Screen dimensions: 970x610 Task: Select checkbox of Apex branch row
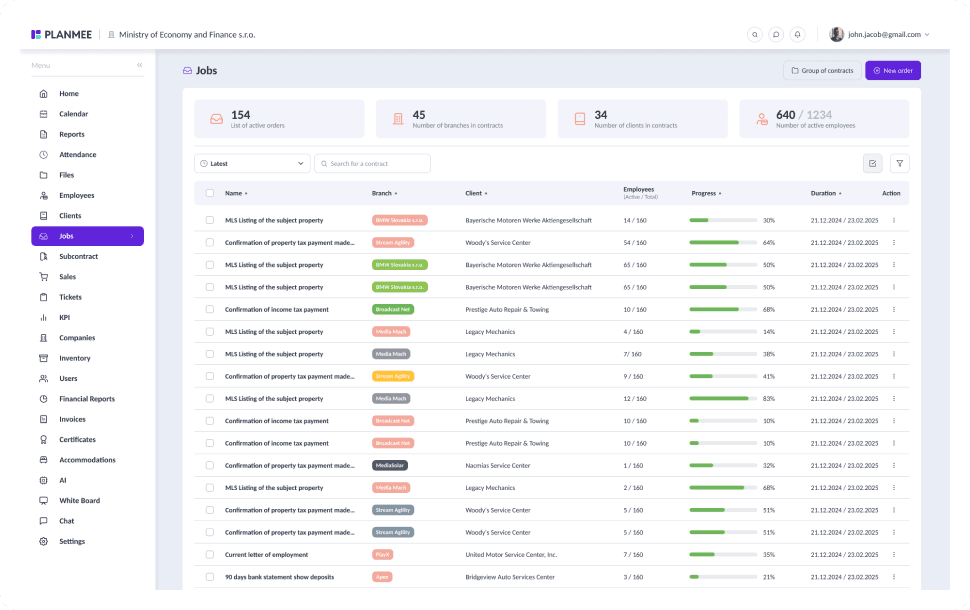[210, 577]
